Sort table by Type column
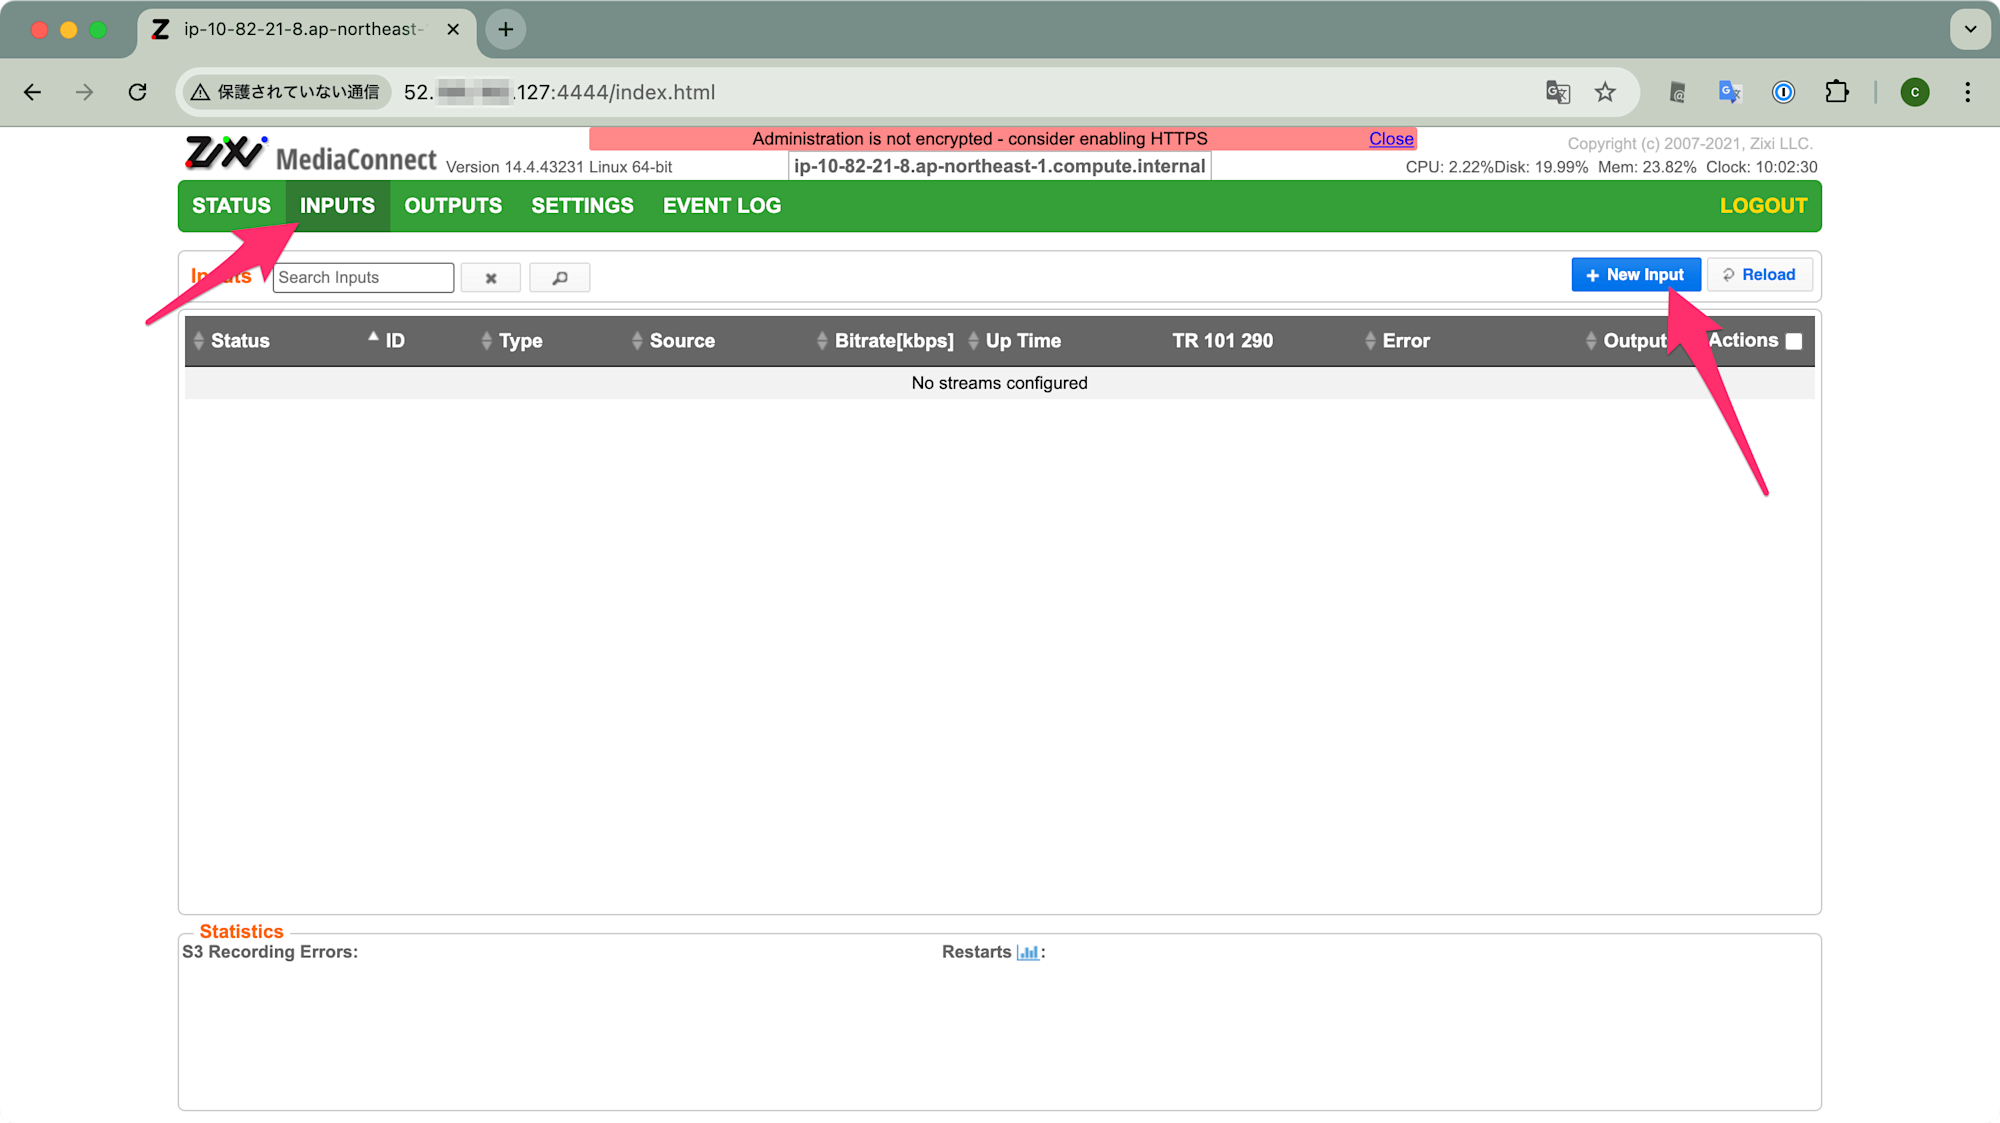The height and width of the screenshot is (1123, 2000). pos(520,341)
